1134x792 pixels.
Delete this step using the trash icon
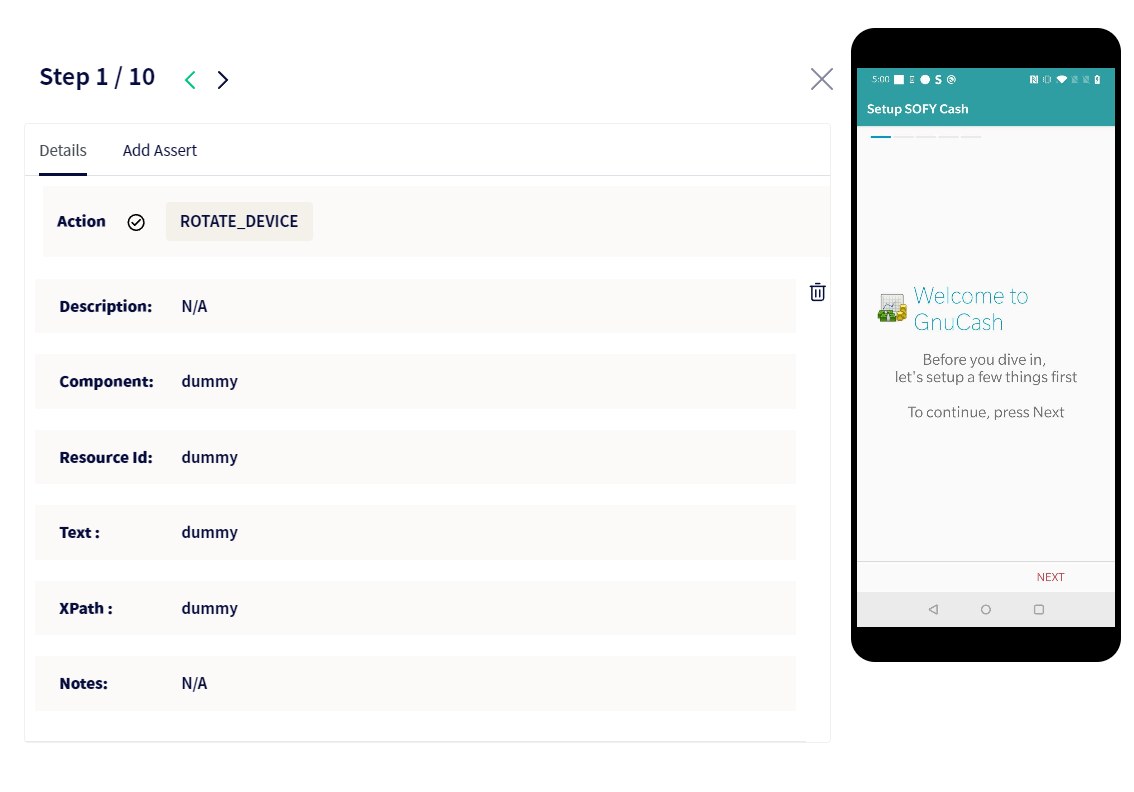point(817,292)
